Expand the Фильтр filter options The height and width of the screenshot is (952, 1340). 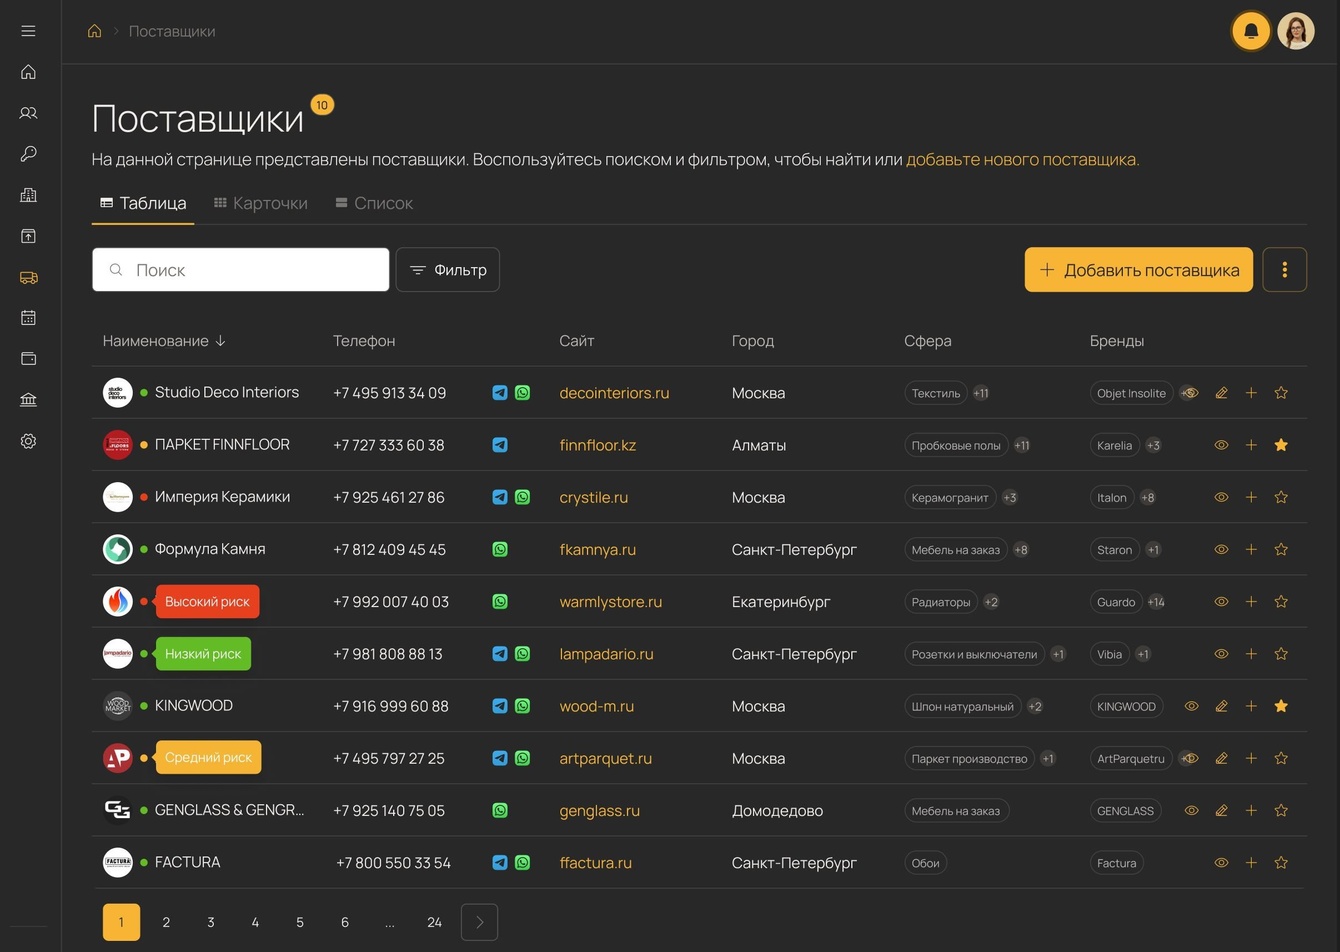(448, 270)
